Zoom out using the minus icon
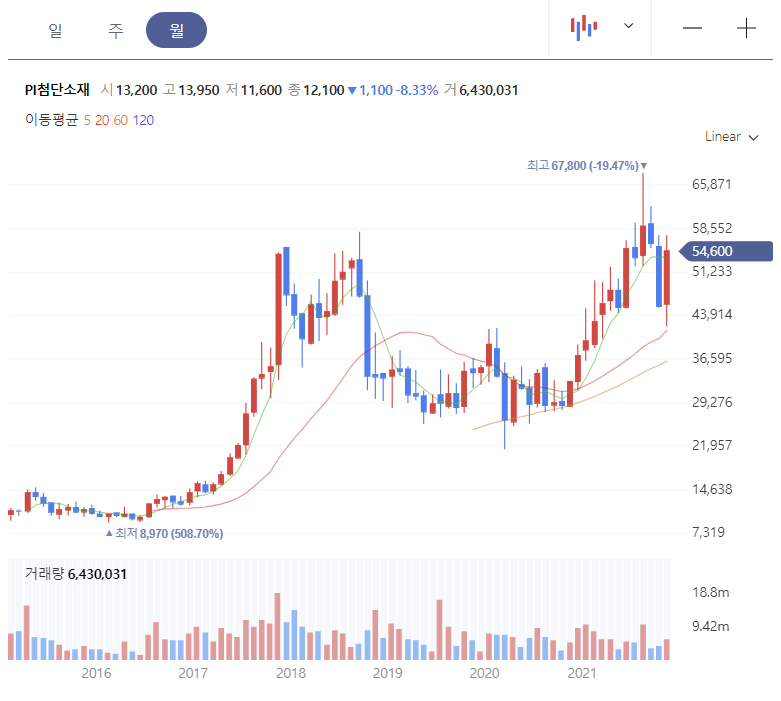 coord(692,28)
